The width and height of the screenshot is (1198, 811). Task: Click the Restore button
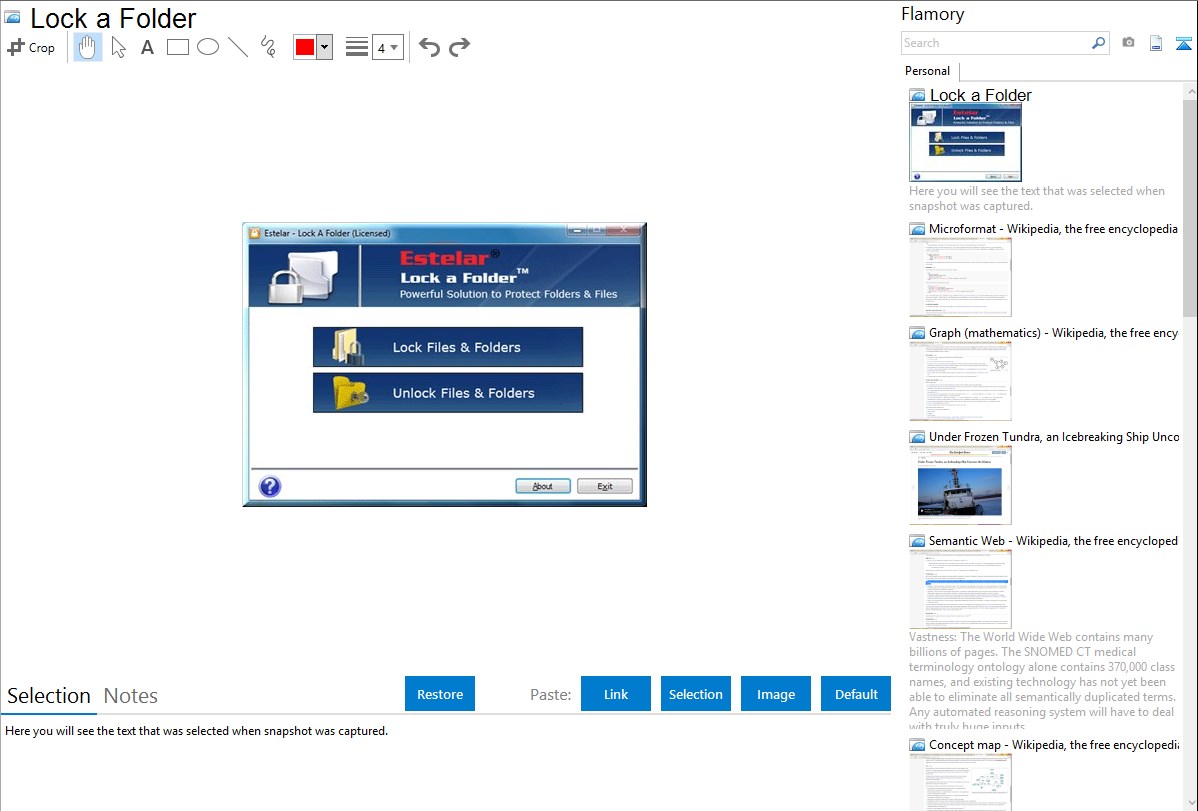[440, 694]
